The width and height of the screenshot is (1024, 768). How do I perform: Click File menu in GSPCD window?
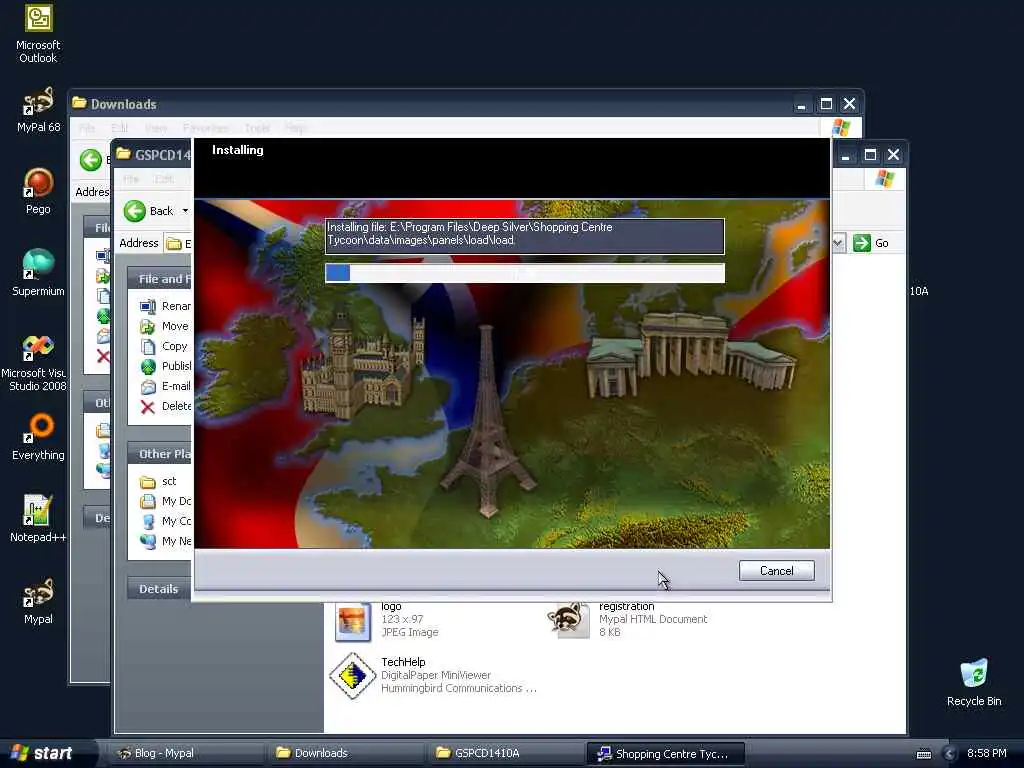tap(131, 179)
